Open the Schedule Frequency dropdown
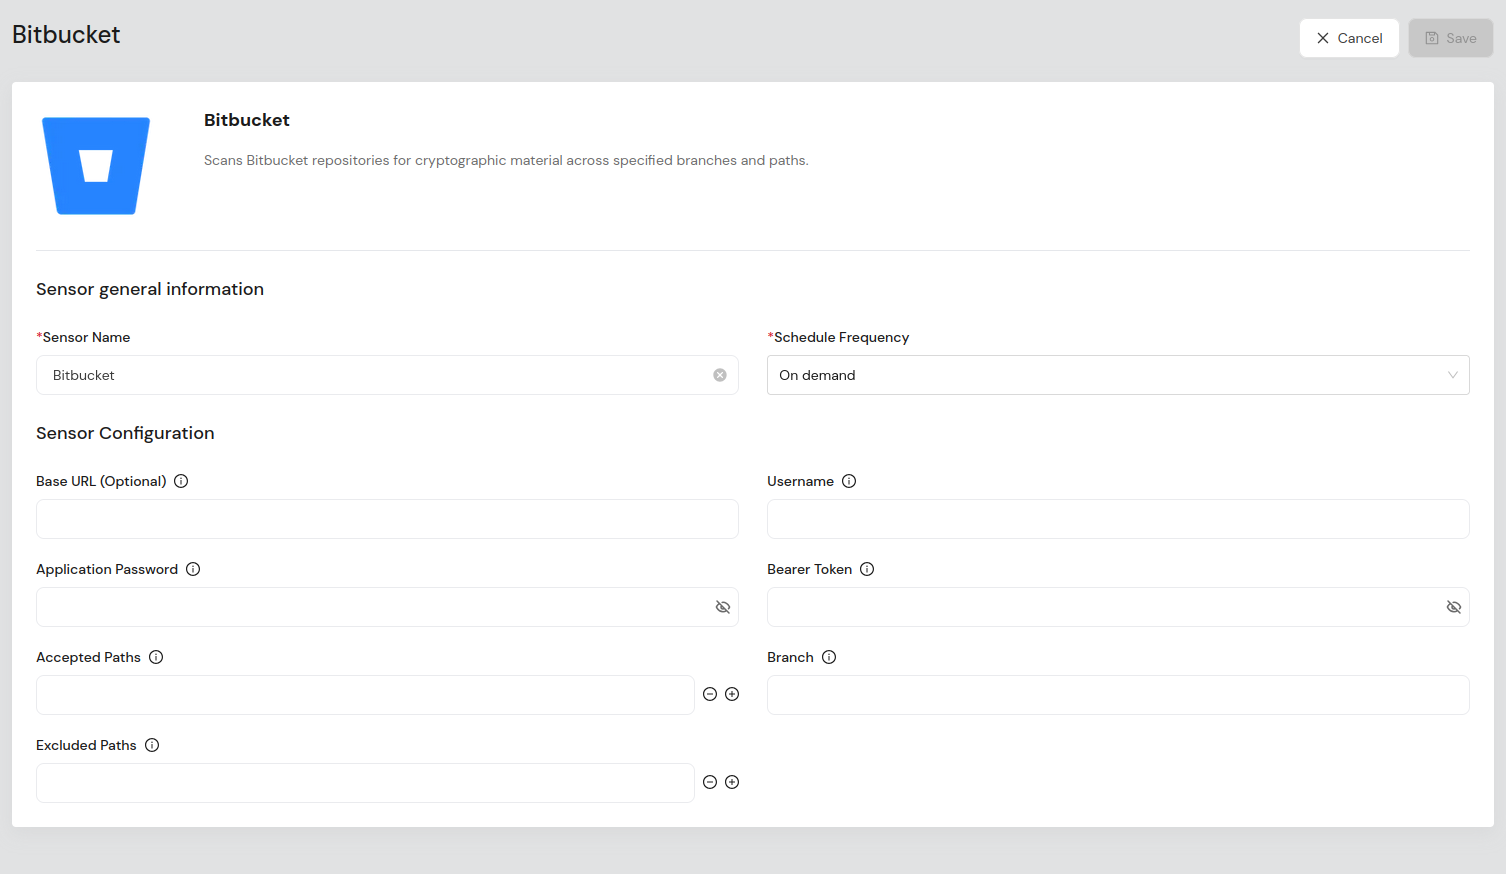 point(1118,375)
